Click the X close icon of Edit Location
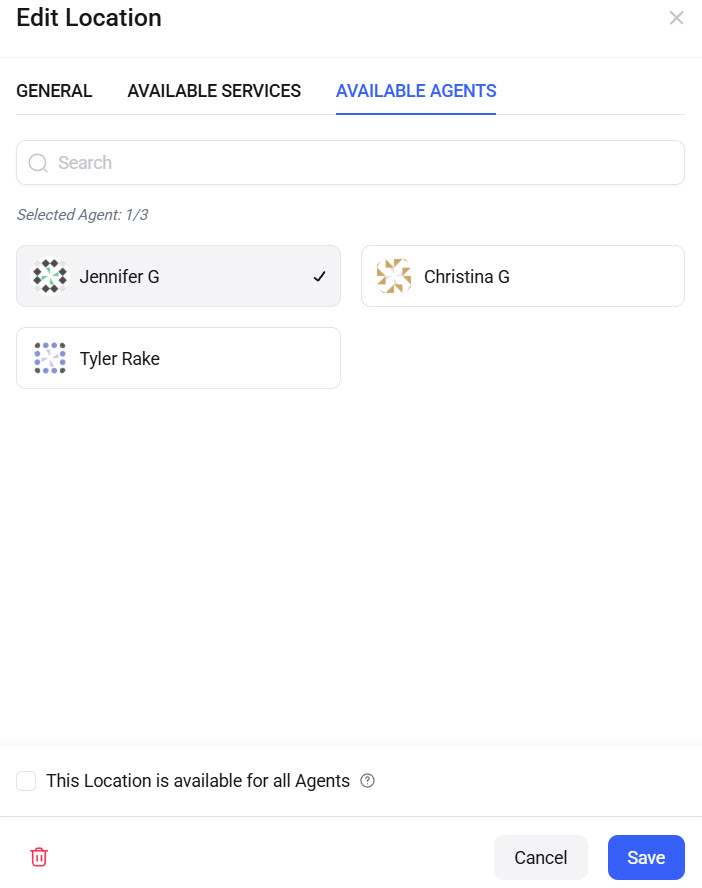Screen dimensions: 702x888 point(677,17)
